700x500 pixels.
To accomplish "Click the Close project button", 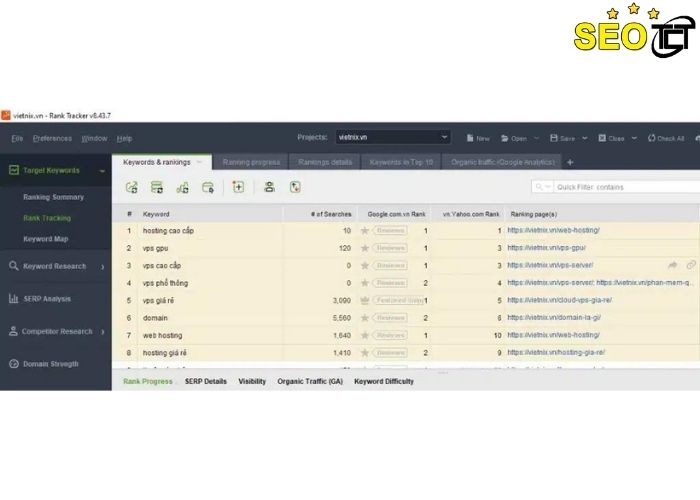I will pos(611,138).
